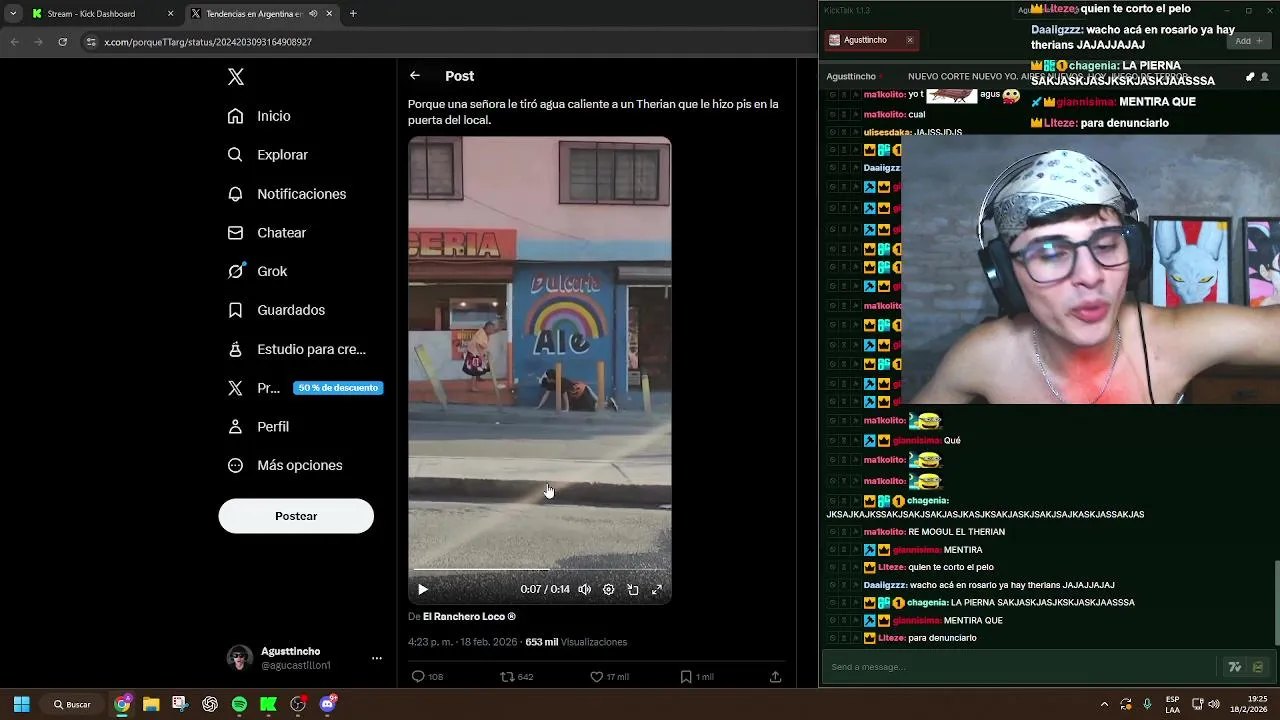Close the Stream - Kick Dashboard tab
Screen dimensions: 1280x720
170,14
